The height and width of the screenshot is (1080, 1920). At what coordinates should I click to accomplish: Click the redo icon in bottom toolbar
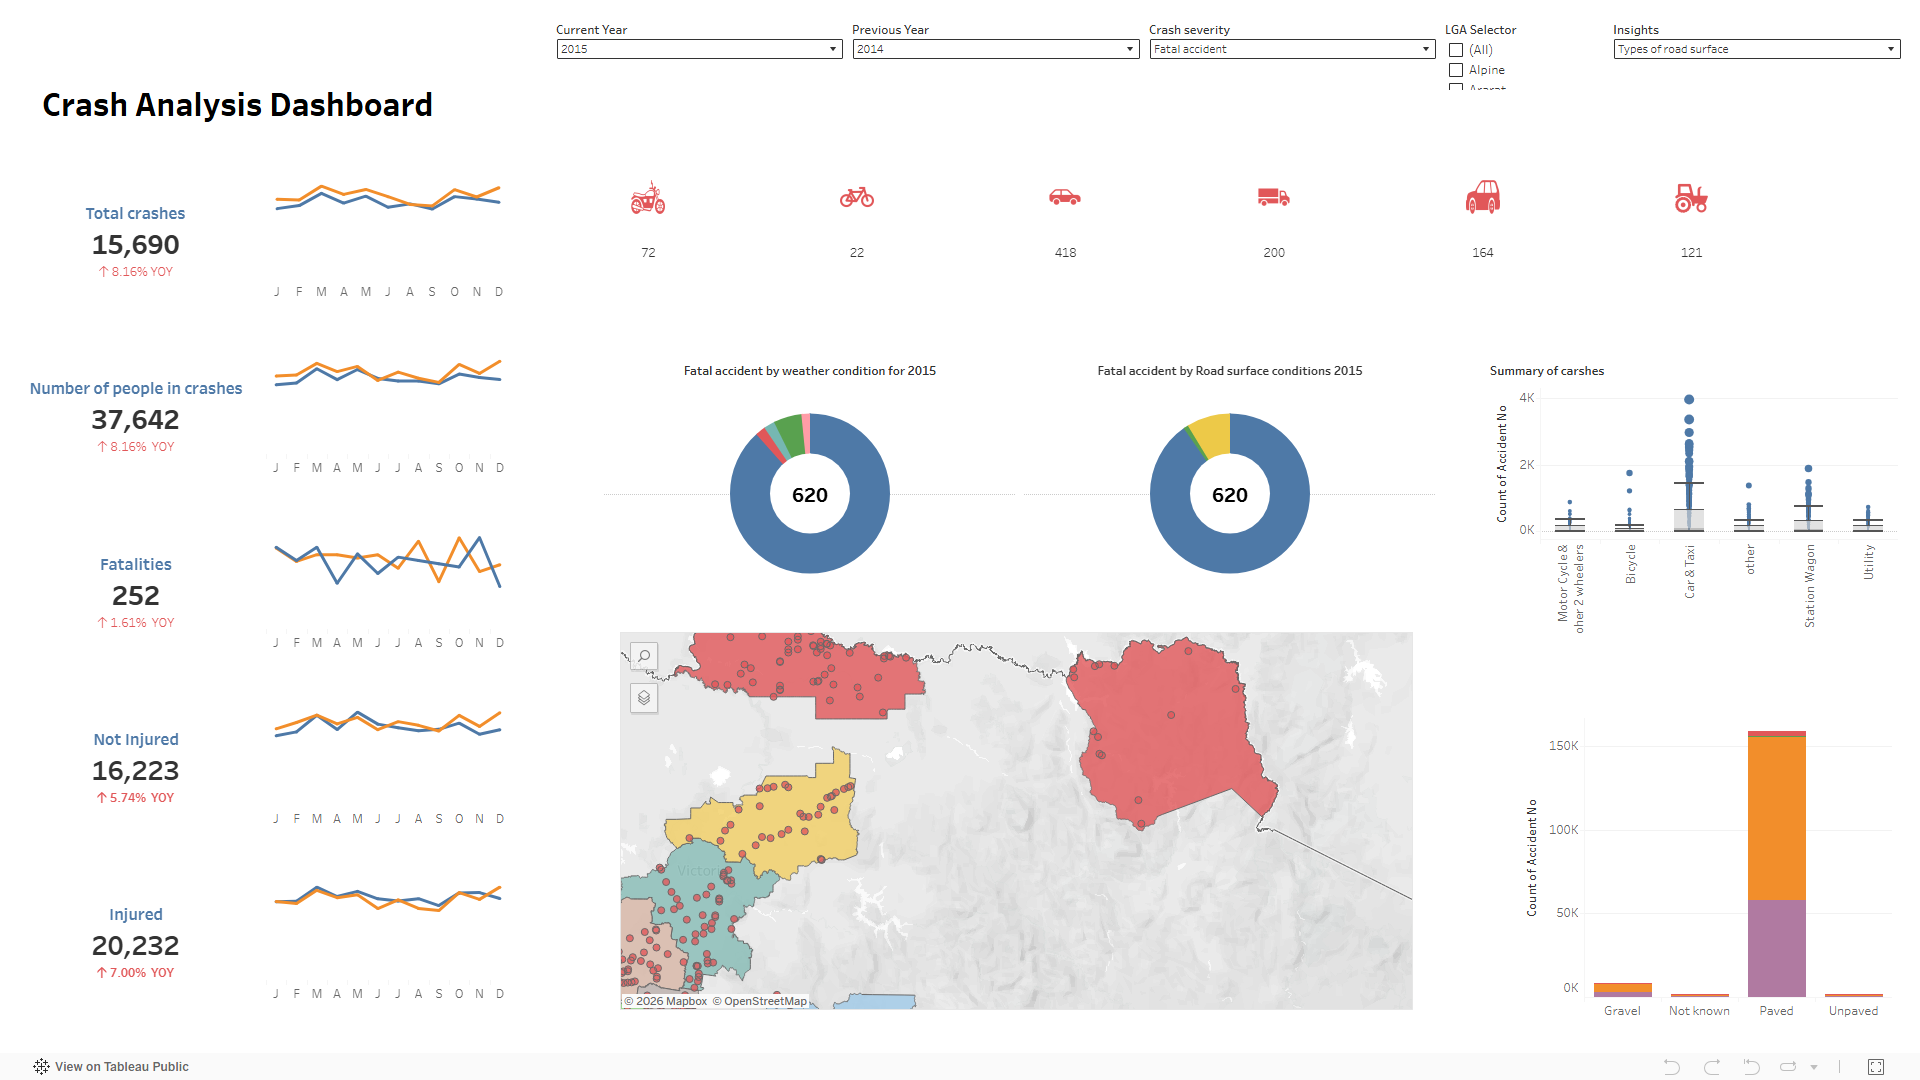click(1711, 1066)
